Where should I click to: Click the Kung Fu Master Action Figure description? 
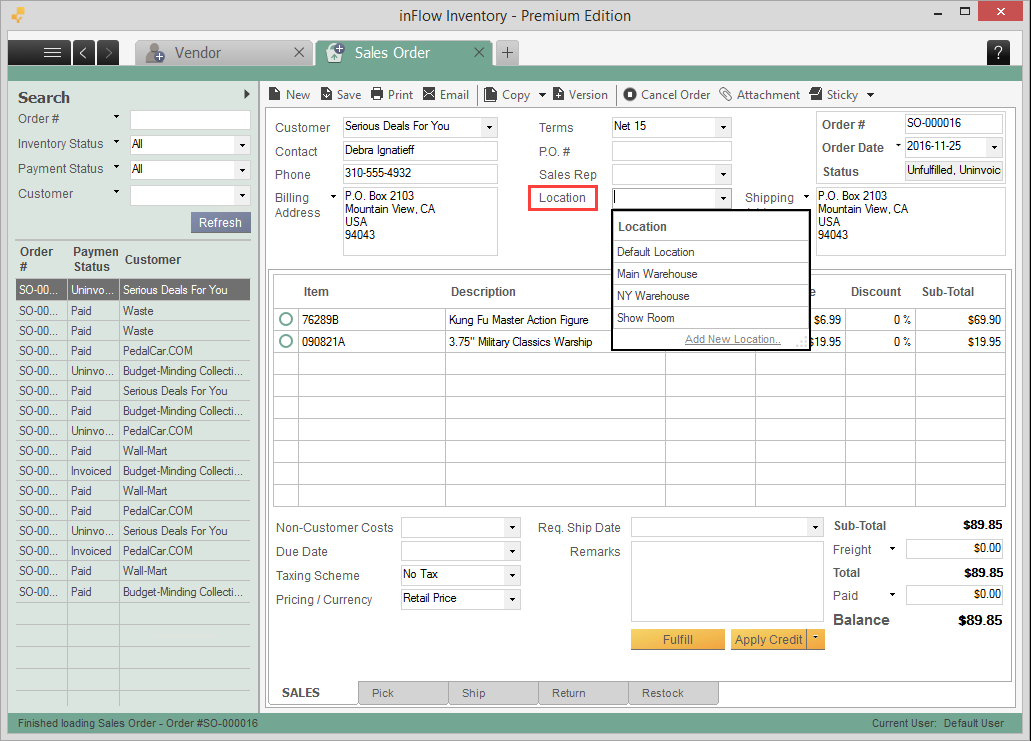pos(518,320)
